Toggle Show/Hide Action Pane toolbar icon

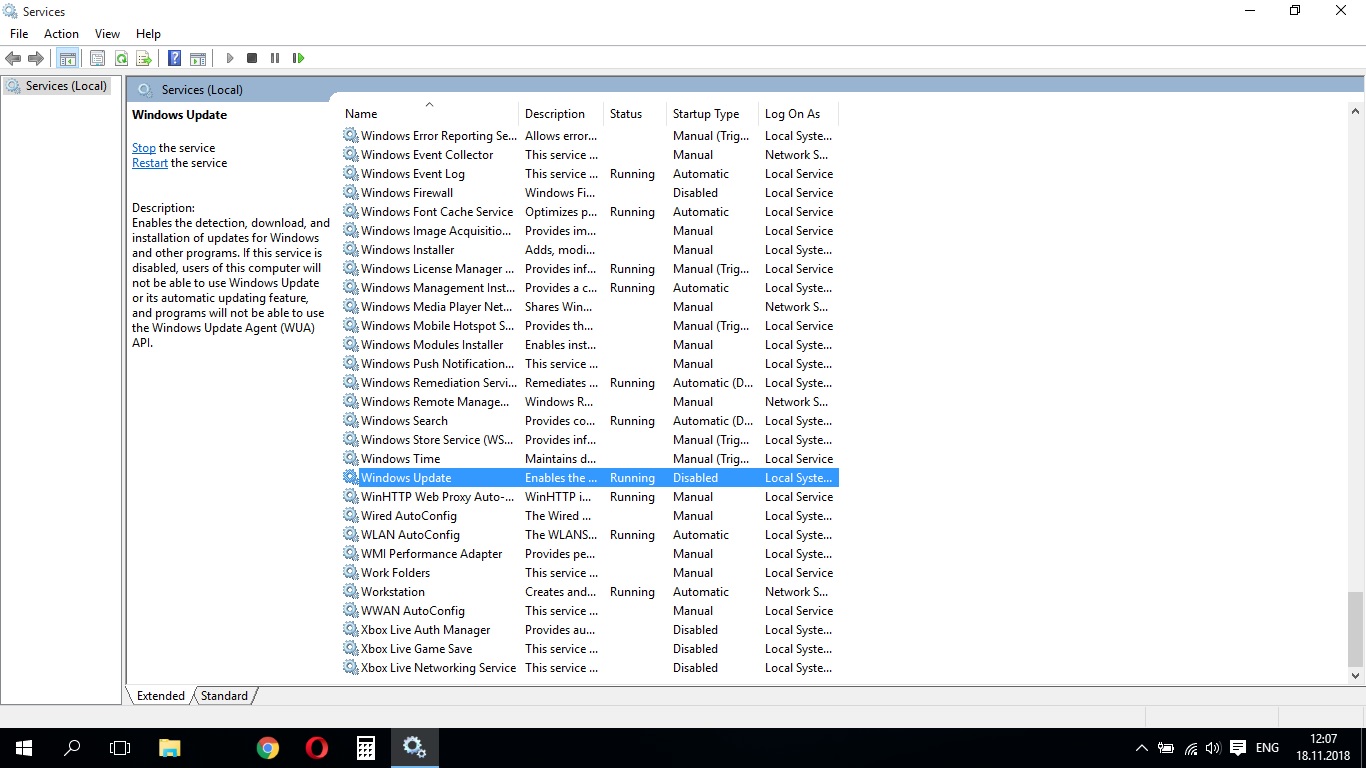click(x=198, y=58)
